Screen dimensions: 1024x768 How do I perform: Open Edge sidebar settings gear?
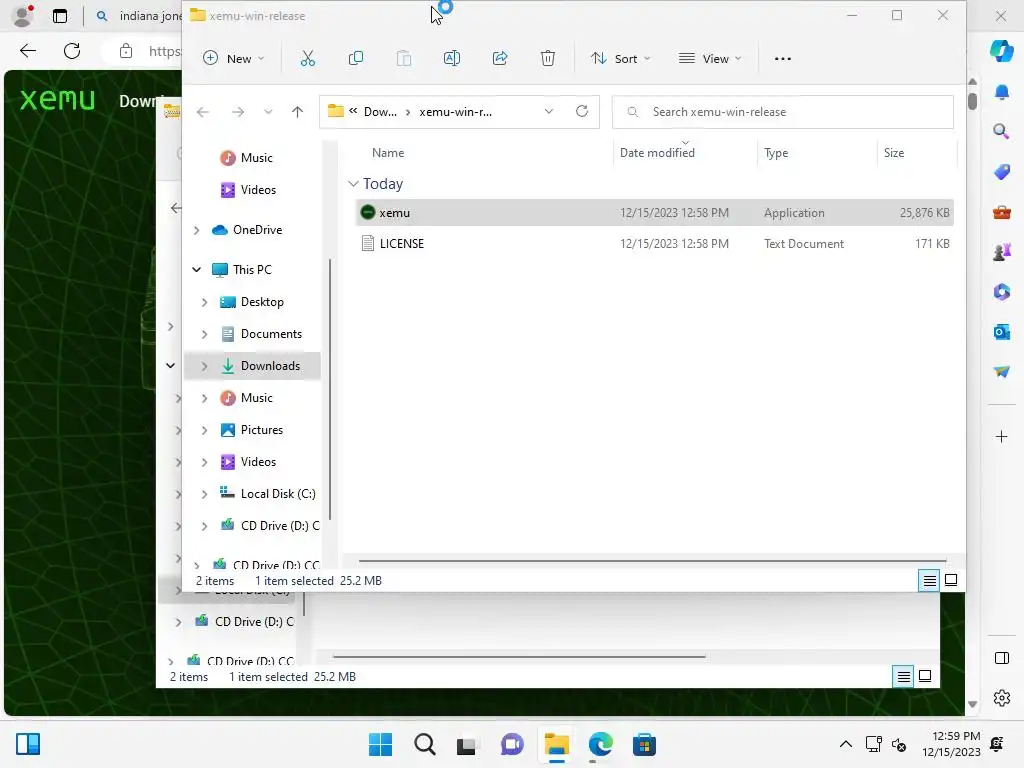click(x=1001, y=697)
